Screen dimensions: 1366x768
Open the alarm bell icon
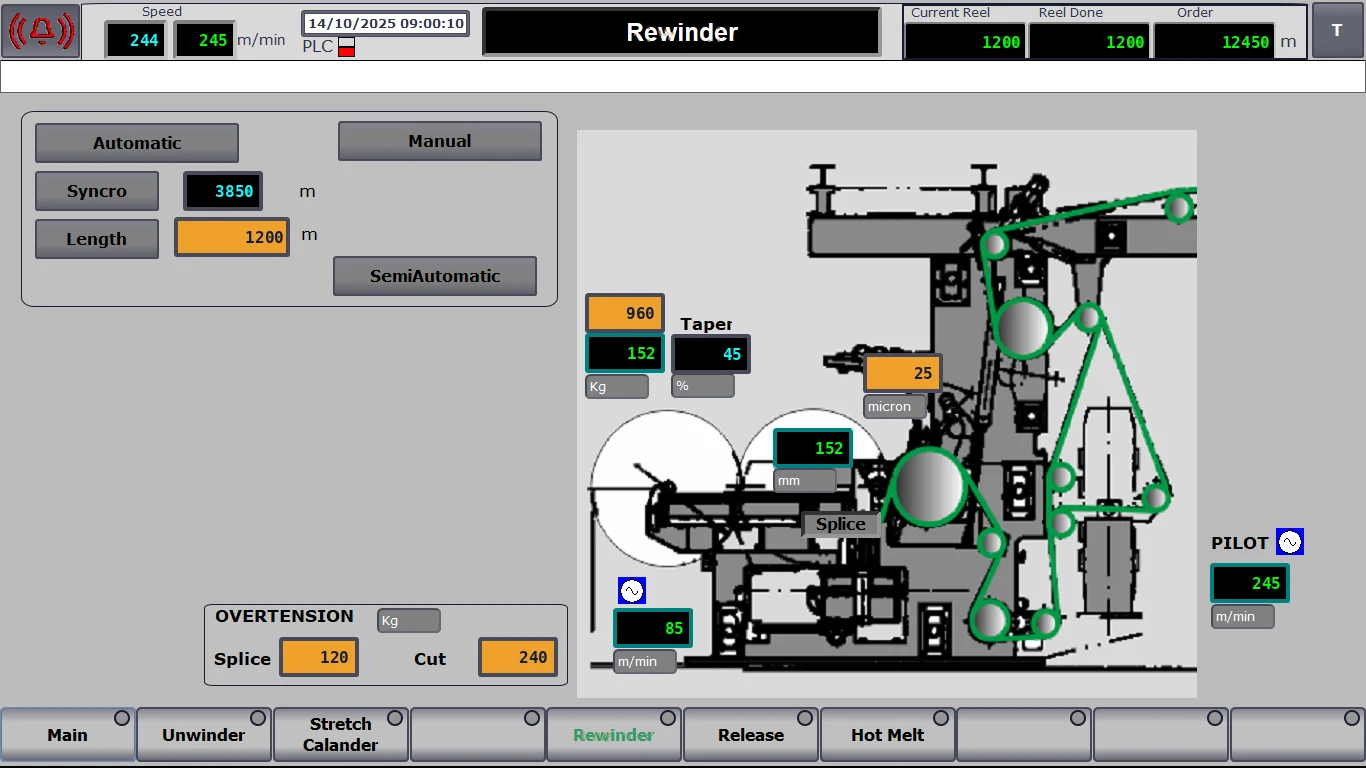point(41,31)
